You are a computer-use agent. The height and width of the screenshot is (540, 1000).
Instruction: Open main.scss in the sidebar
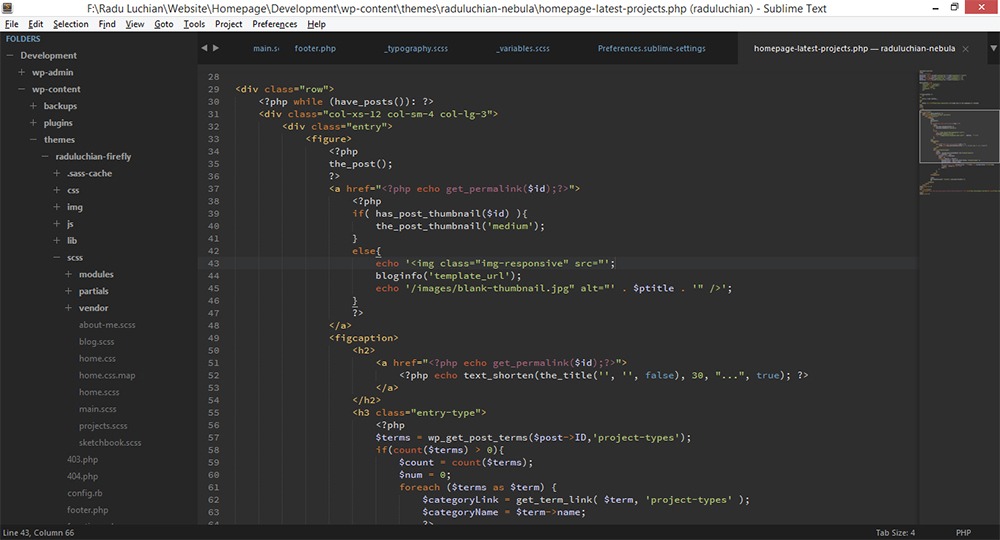tap(98, 409)
